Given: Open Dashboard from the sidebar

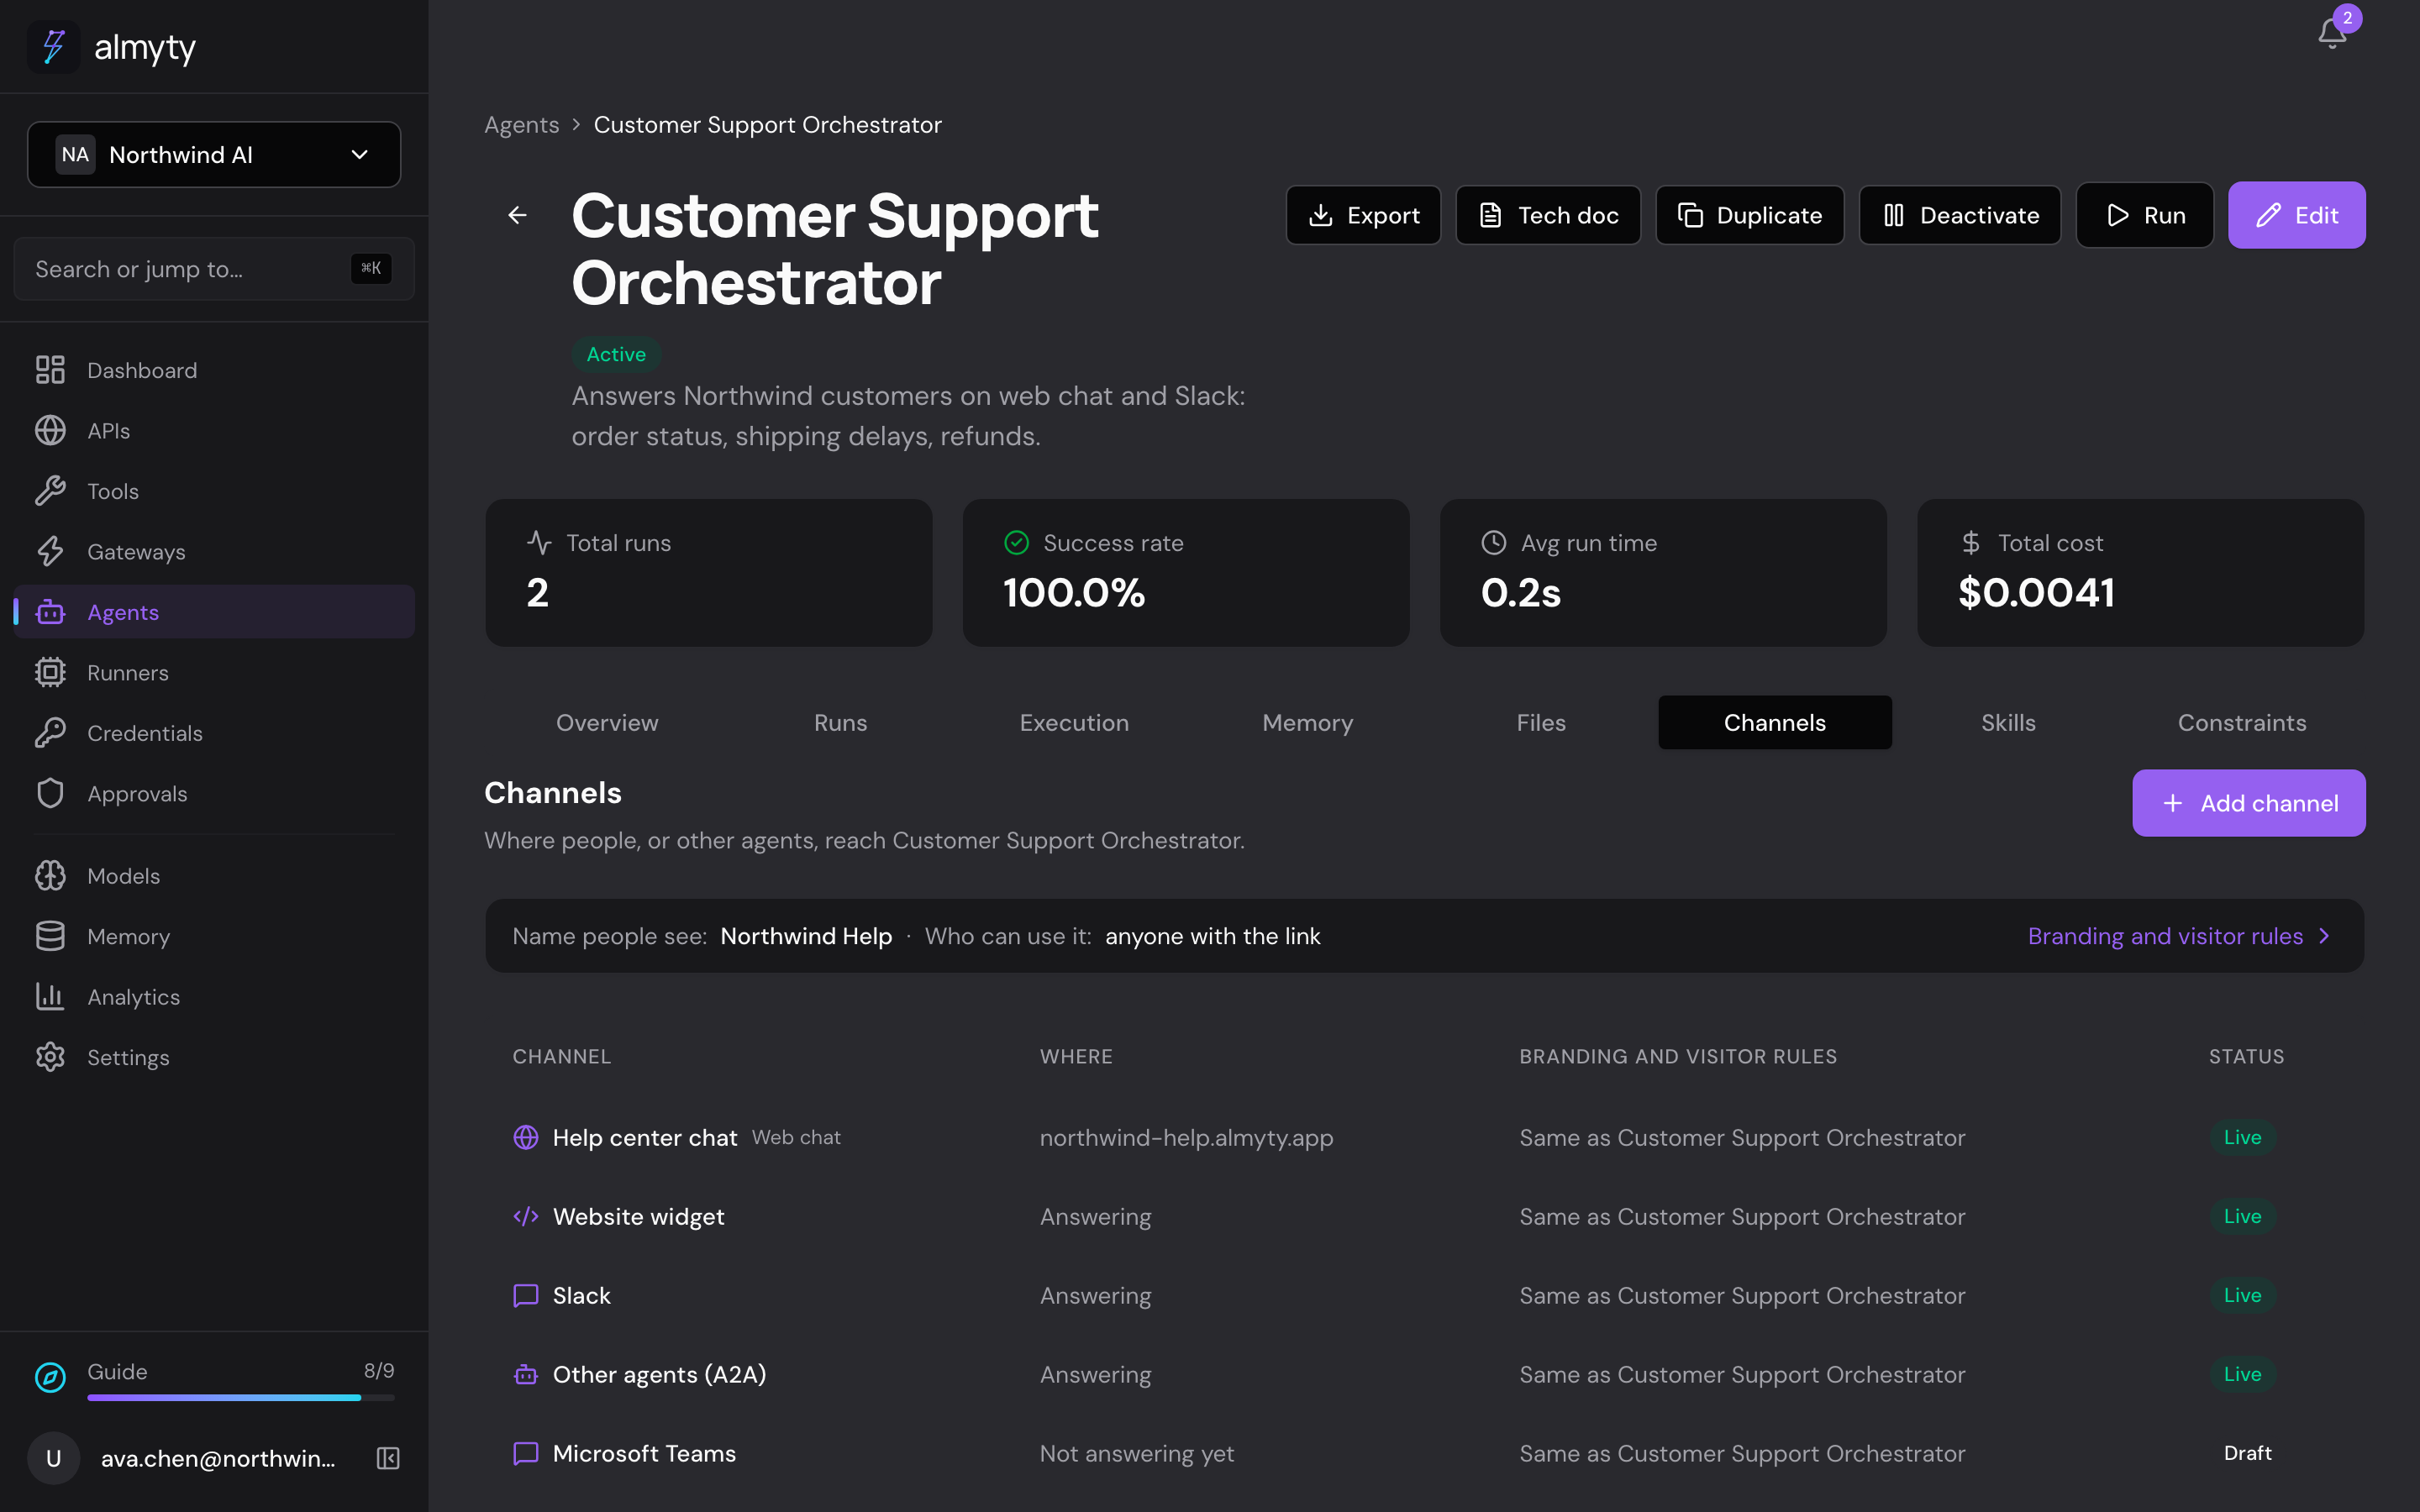Looking at the screenshot, I should [214, 370].
